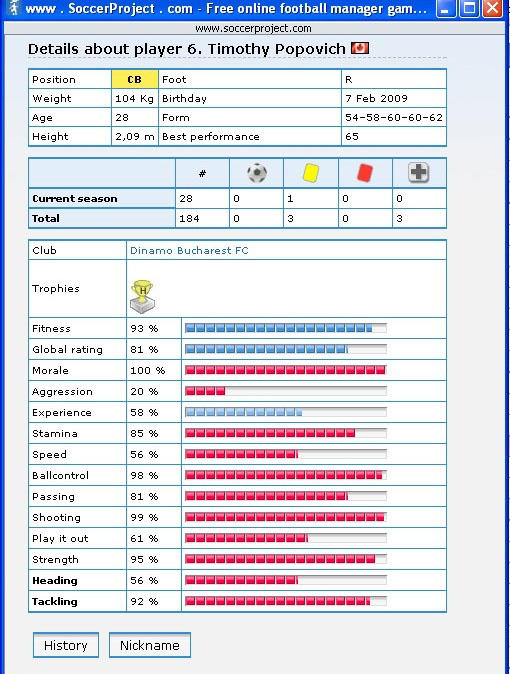Screen dimensions: 510x674
Task: Select the 'Total' row label
Action: [x=46, y=218]
